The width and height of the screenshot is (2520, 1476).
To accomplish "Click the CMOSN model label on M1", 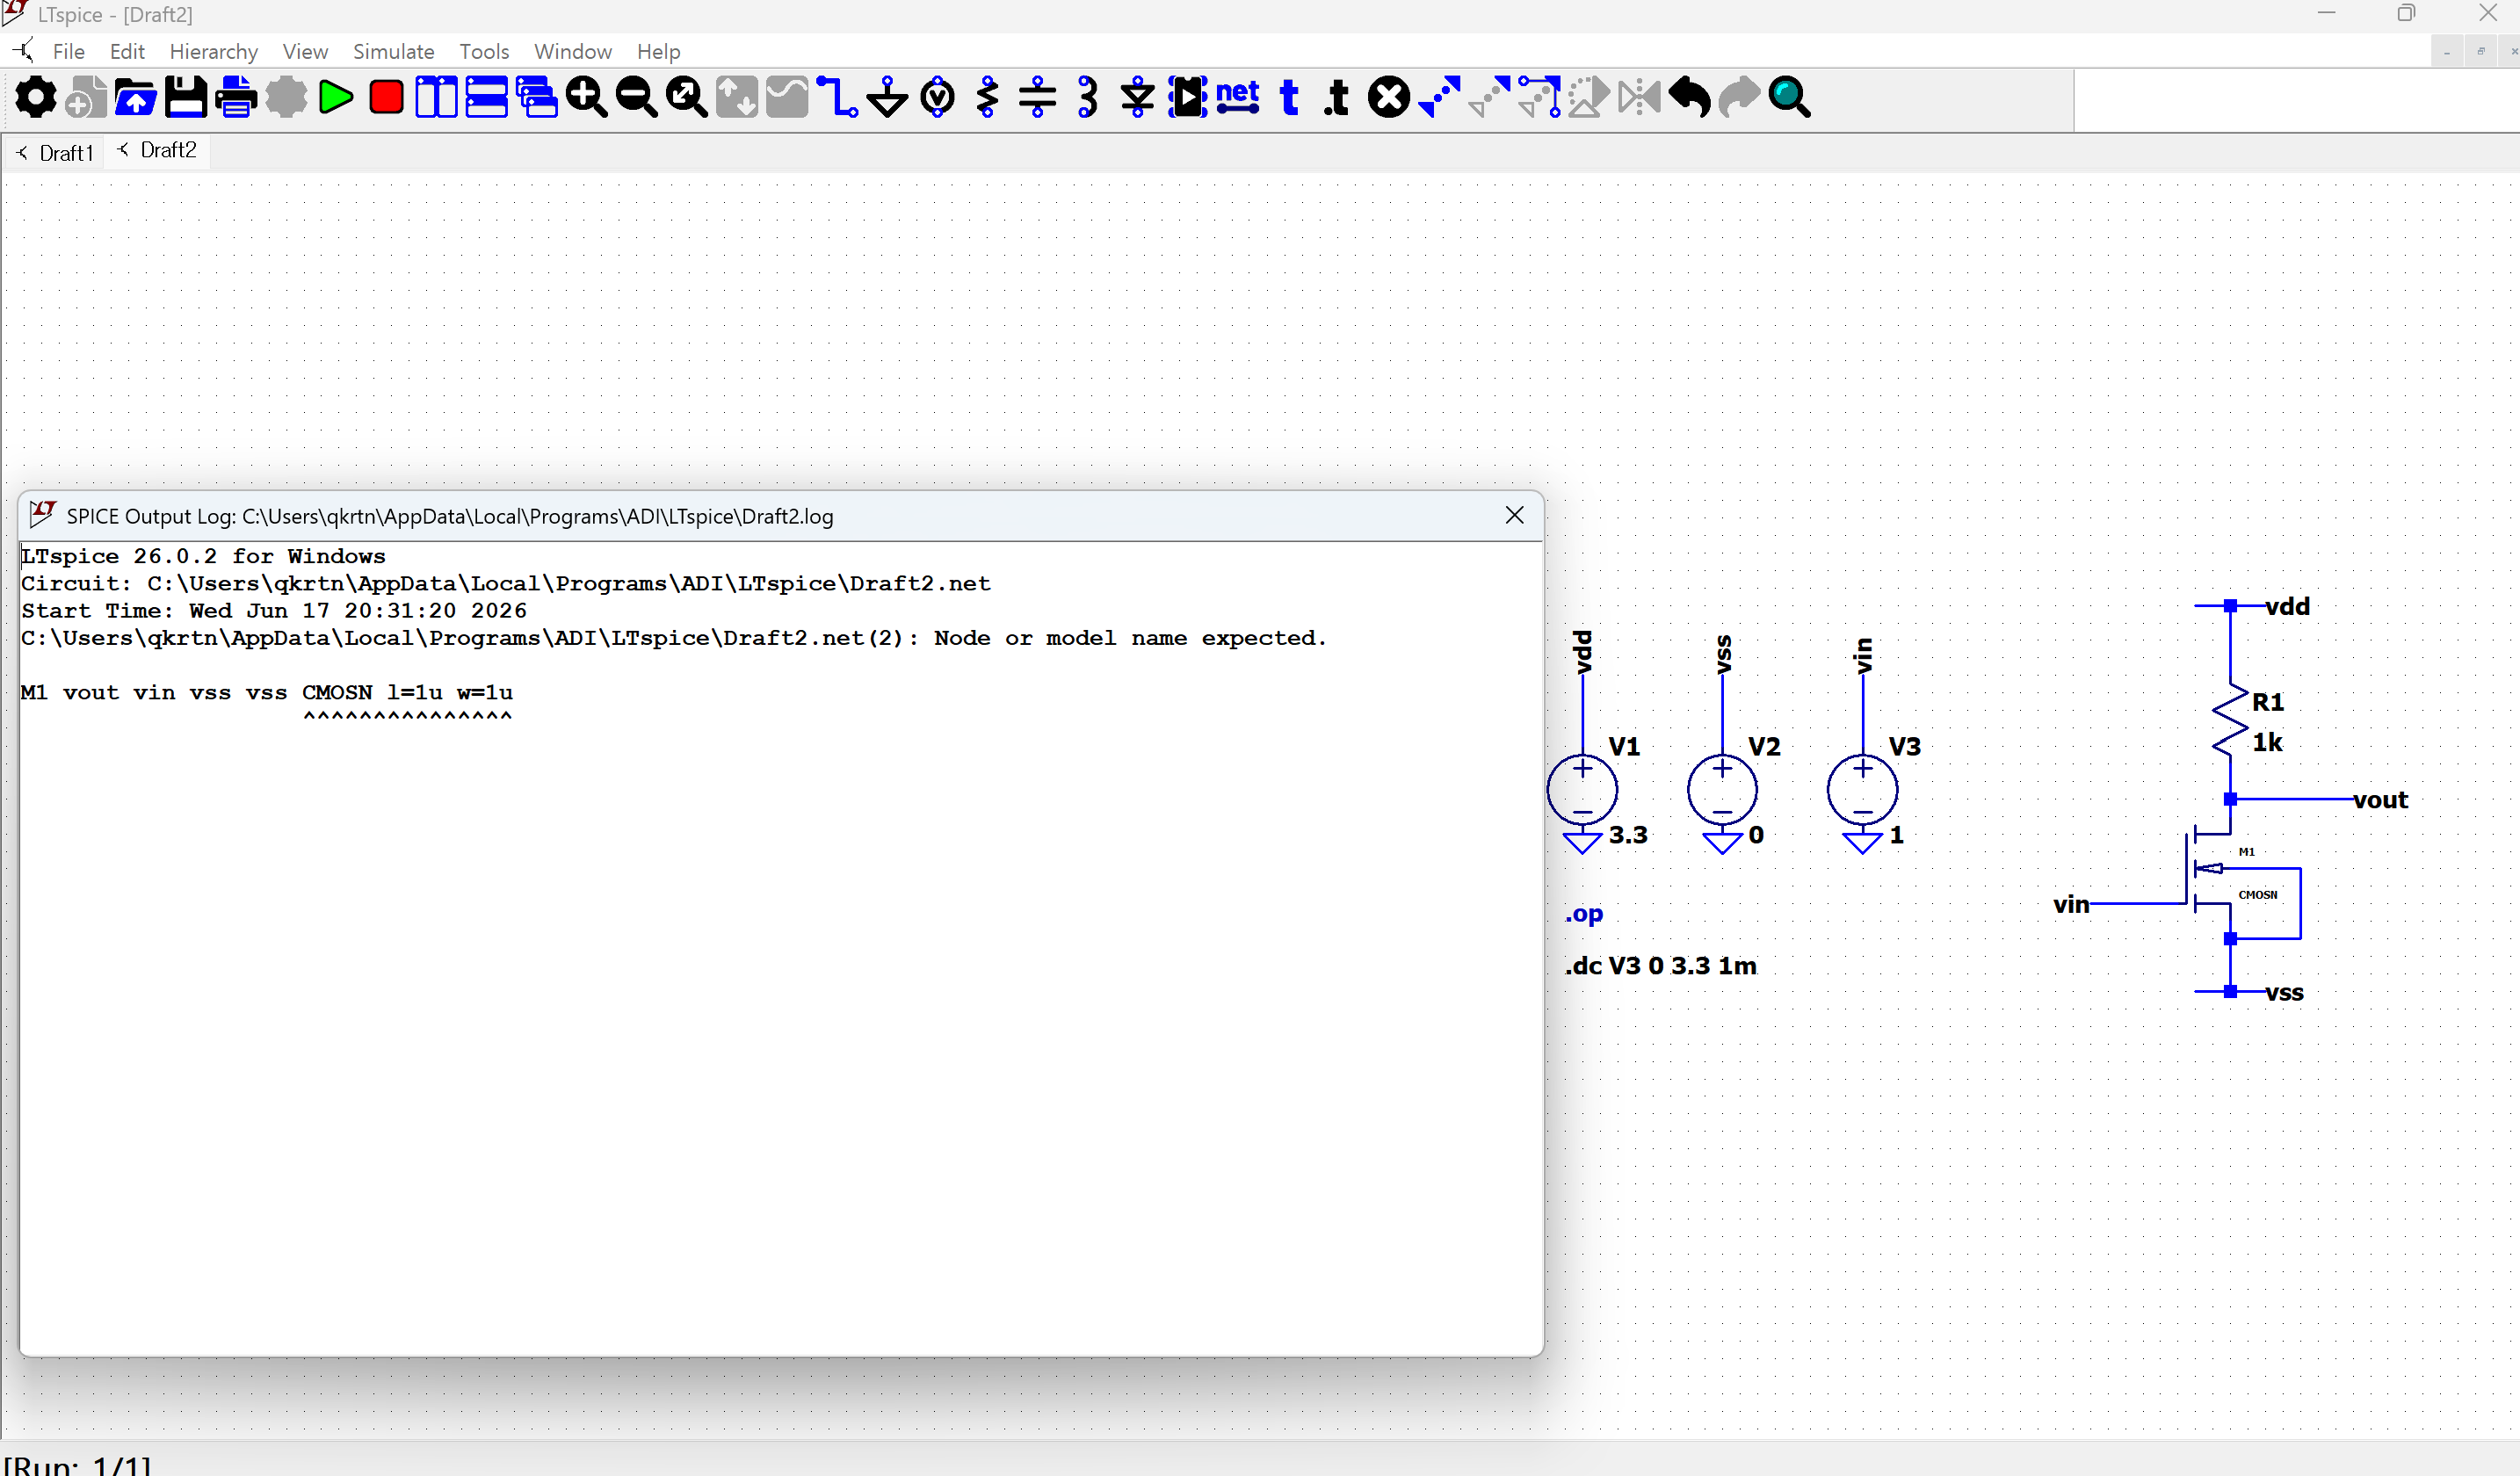I will click(x=2258, y=895).
